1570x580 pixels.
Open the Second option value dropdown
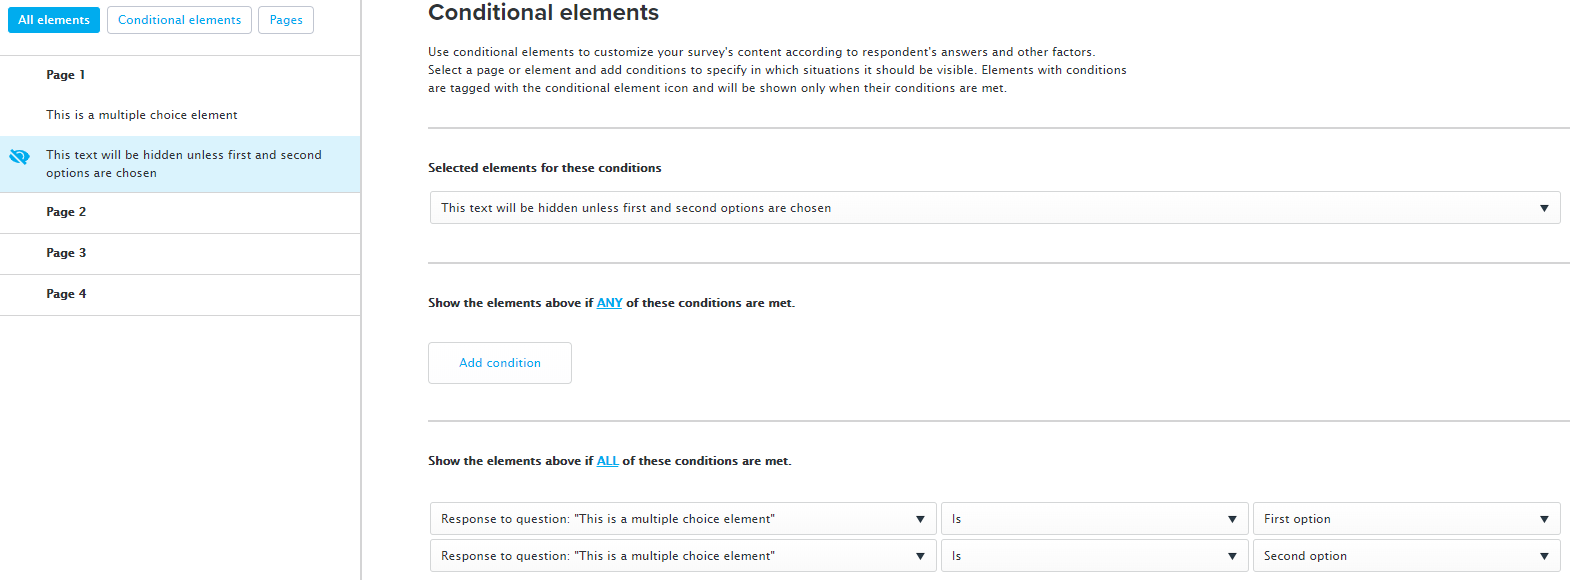[x=1406, y=556]
